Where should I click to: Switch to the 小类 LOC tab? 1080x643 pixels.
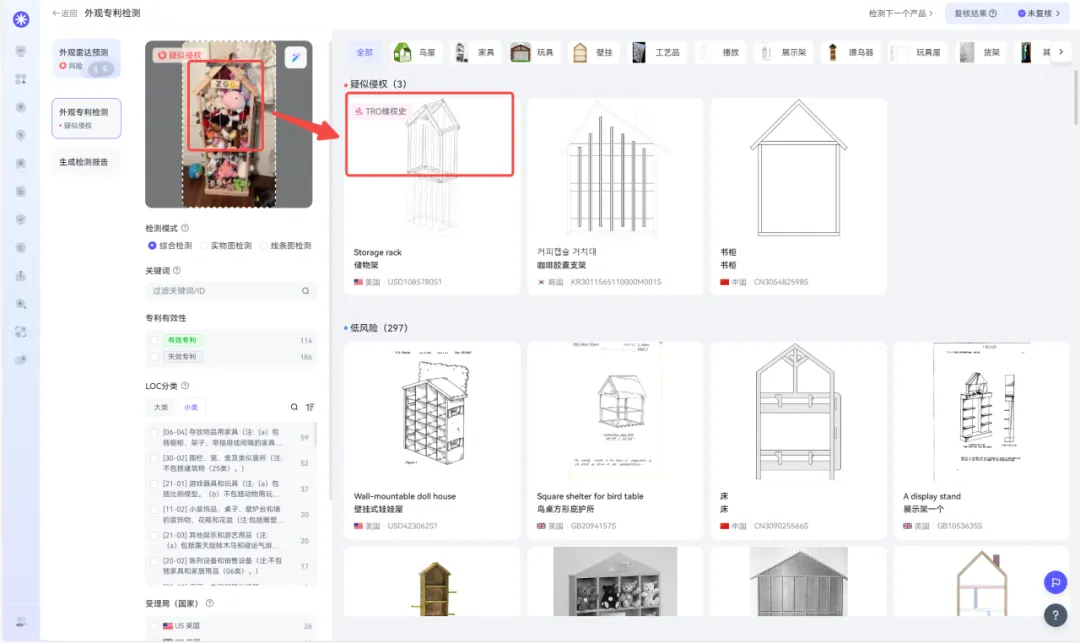click(x=191, y=407)
